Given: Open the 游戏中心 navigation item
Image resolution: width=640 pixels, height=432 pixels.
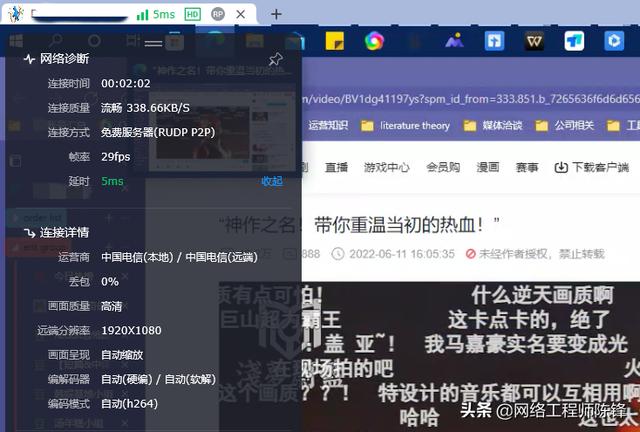Looking at the screenshot, I should click(386, 167).
